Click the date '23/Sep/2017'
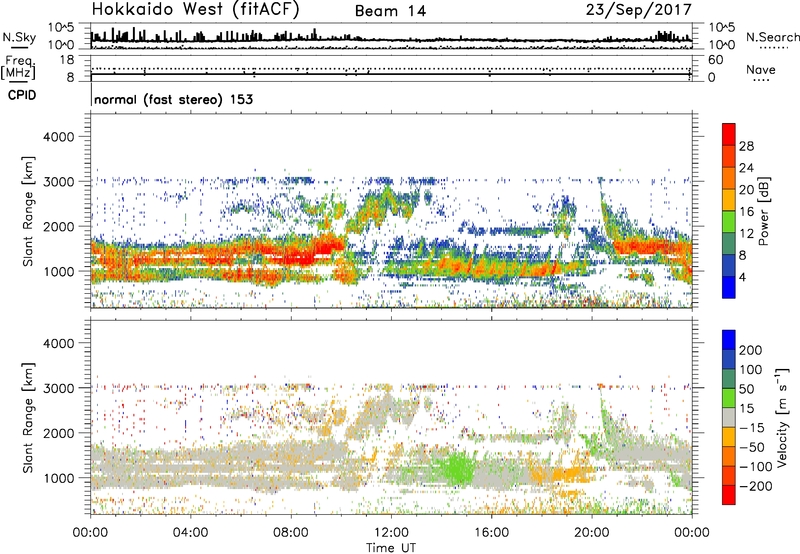Screen dimensions: 800x554 coord(639,10)
